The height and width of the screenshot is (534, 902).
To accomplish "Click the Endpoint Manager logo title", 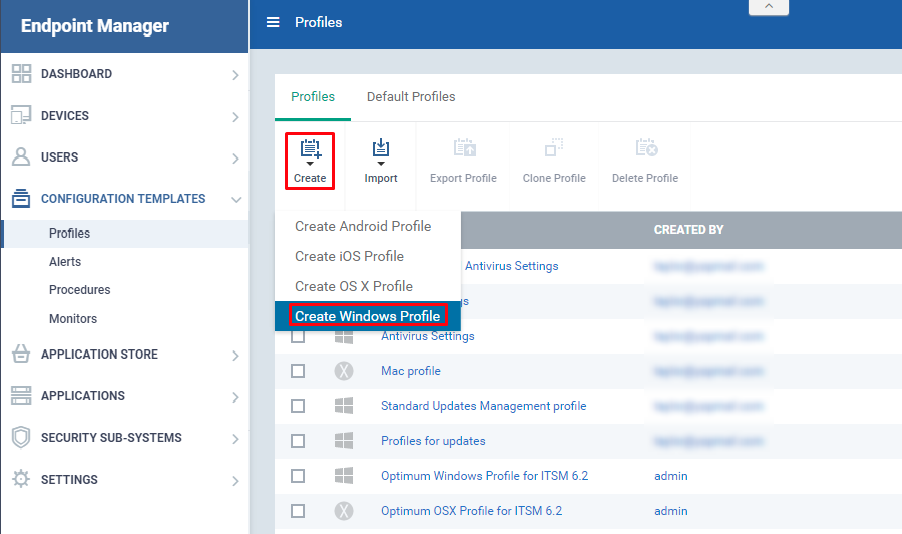I will [95, 26].
